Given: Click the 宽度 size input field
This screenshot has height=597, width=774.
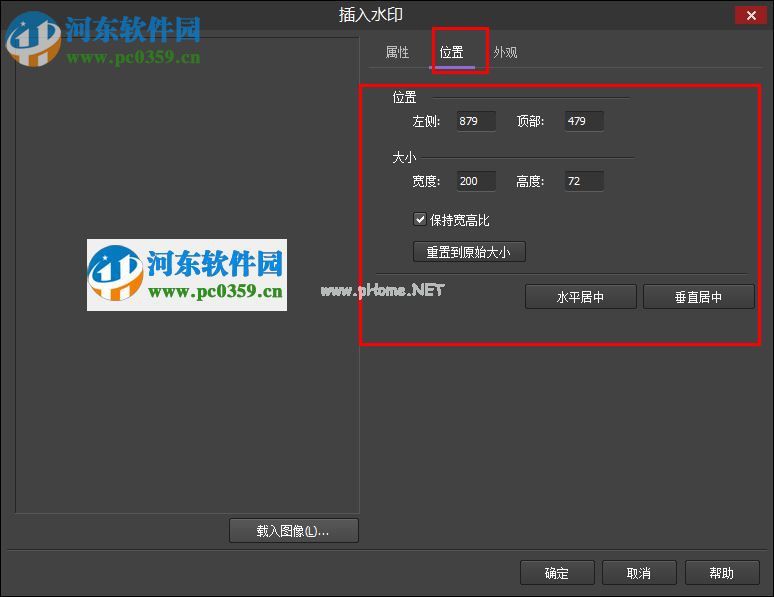Looking at the screenshot, I should 476,181.
